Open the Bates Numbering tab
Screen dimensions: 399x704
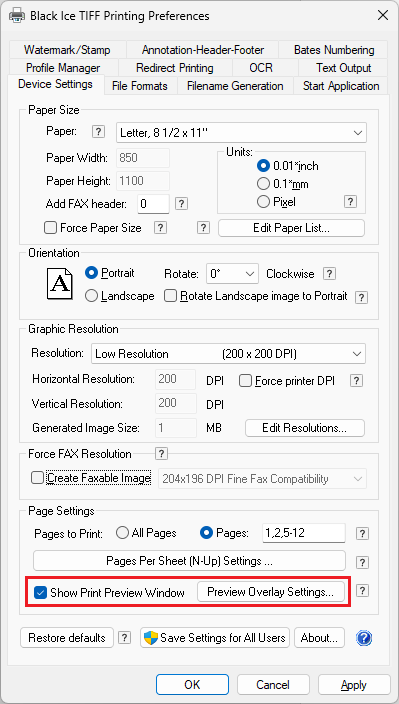[334, 50]
